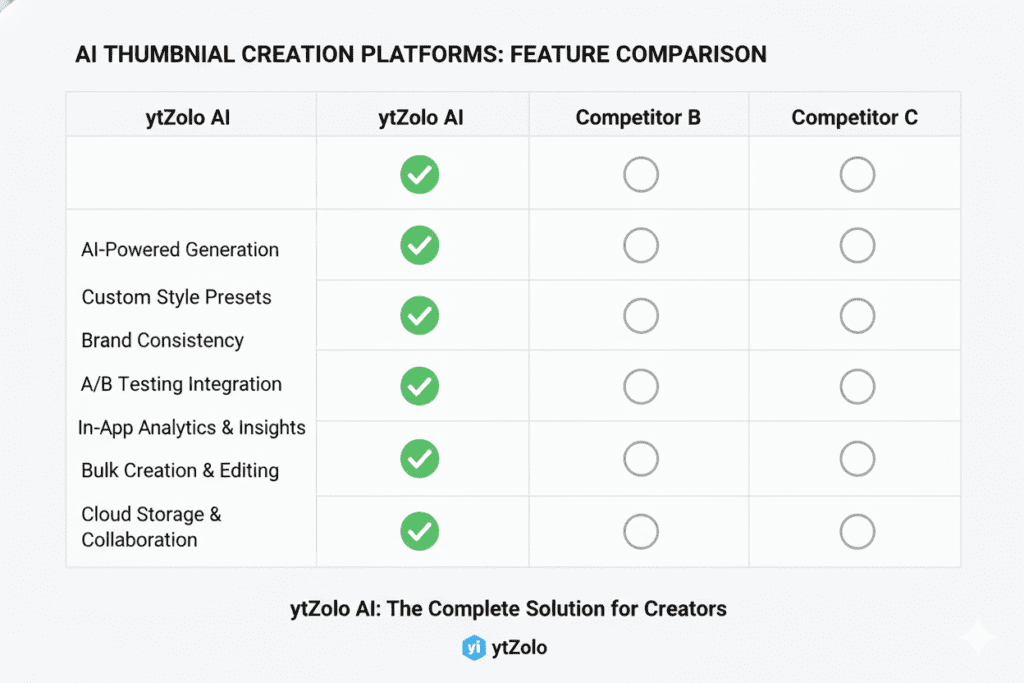Select Competitor B circle for Cloud Storage & Collaboration
The image size is (1024, 683).
(641, 531)
